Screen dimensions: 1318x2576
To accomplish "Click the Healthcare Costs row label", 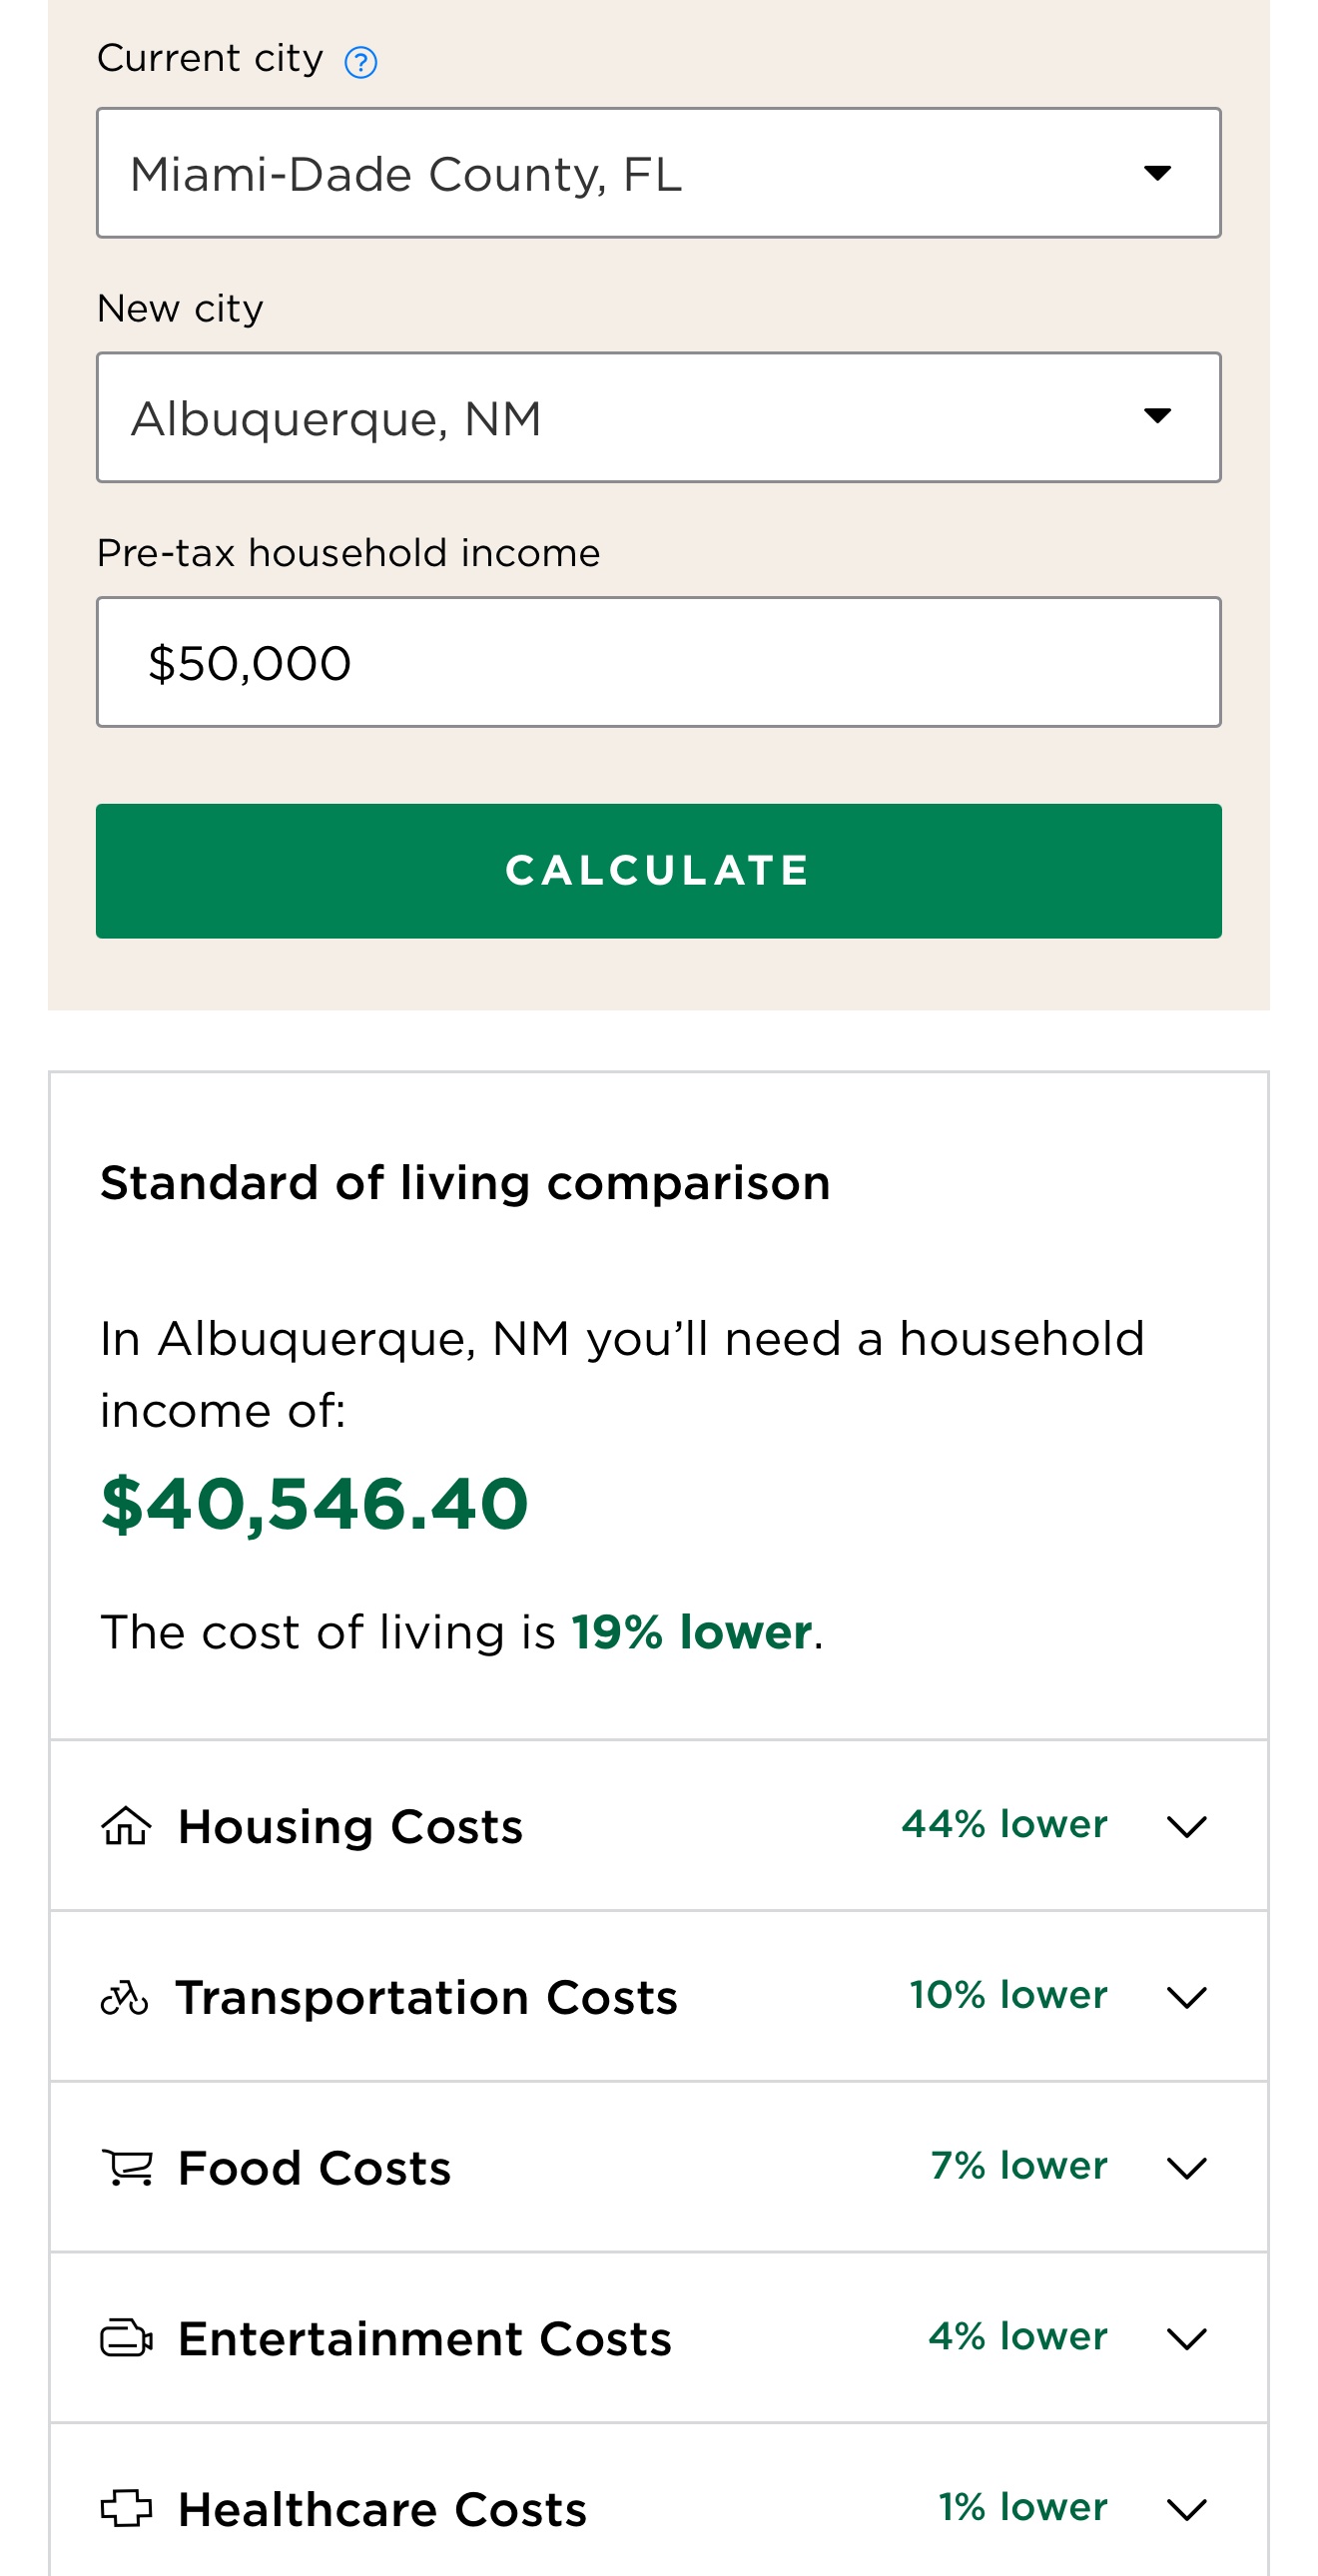I will 382,2509.
